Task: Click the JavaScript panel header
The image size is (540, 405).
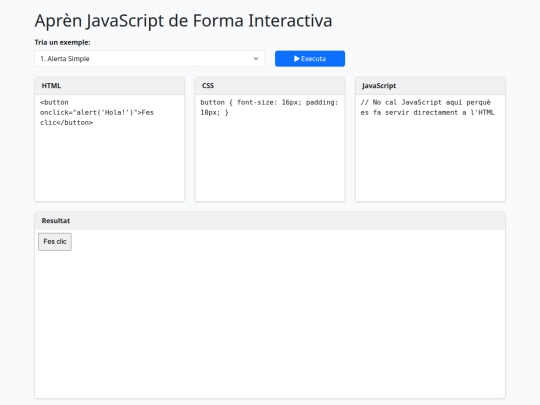Action: (x=430, y=86)
